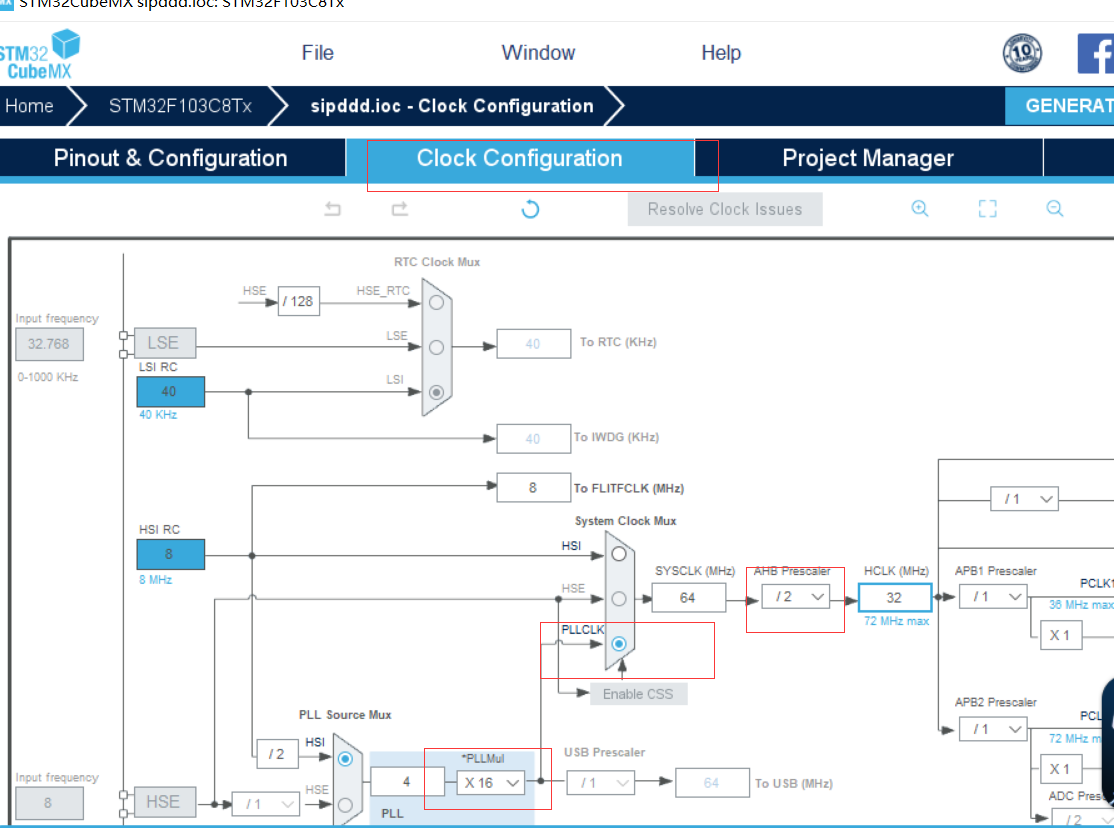The image size is (1114, 828).
Task: Go to Home breadcrumb
Action: click(x=29, y=106)
